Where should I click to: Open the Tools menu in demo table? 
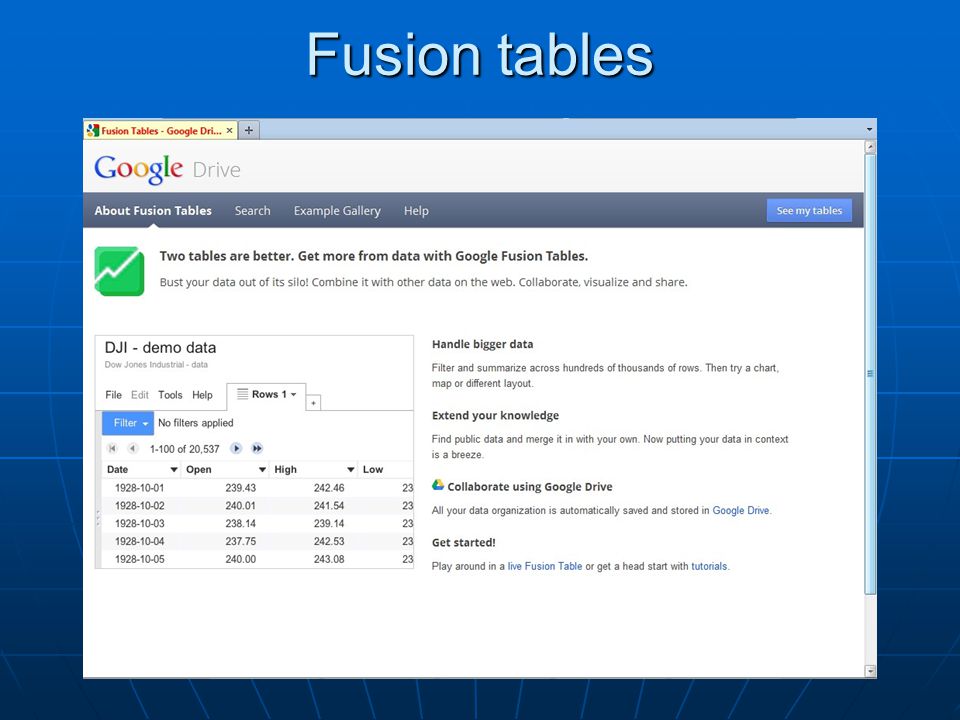pyautogui.click(x=170, y=395)
